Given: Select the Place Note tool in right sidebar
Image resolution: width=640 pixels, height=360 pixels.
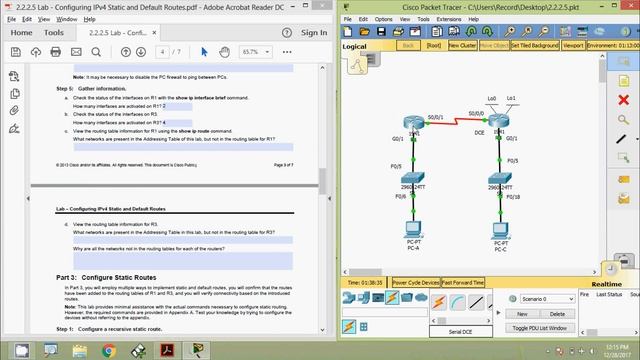Looking at the screenshot, I should point(623,81).
